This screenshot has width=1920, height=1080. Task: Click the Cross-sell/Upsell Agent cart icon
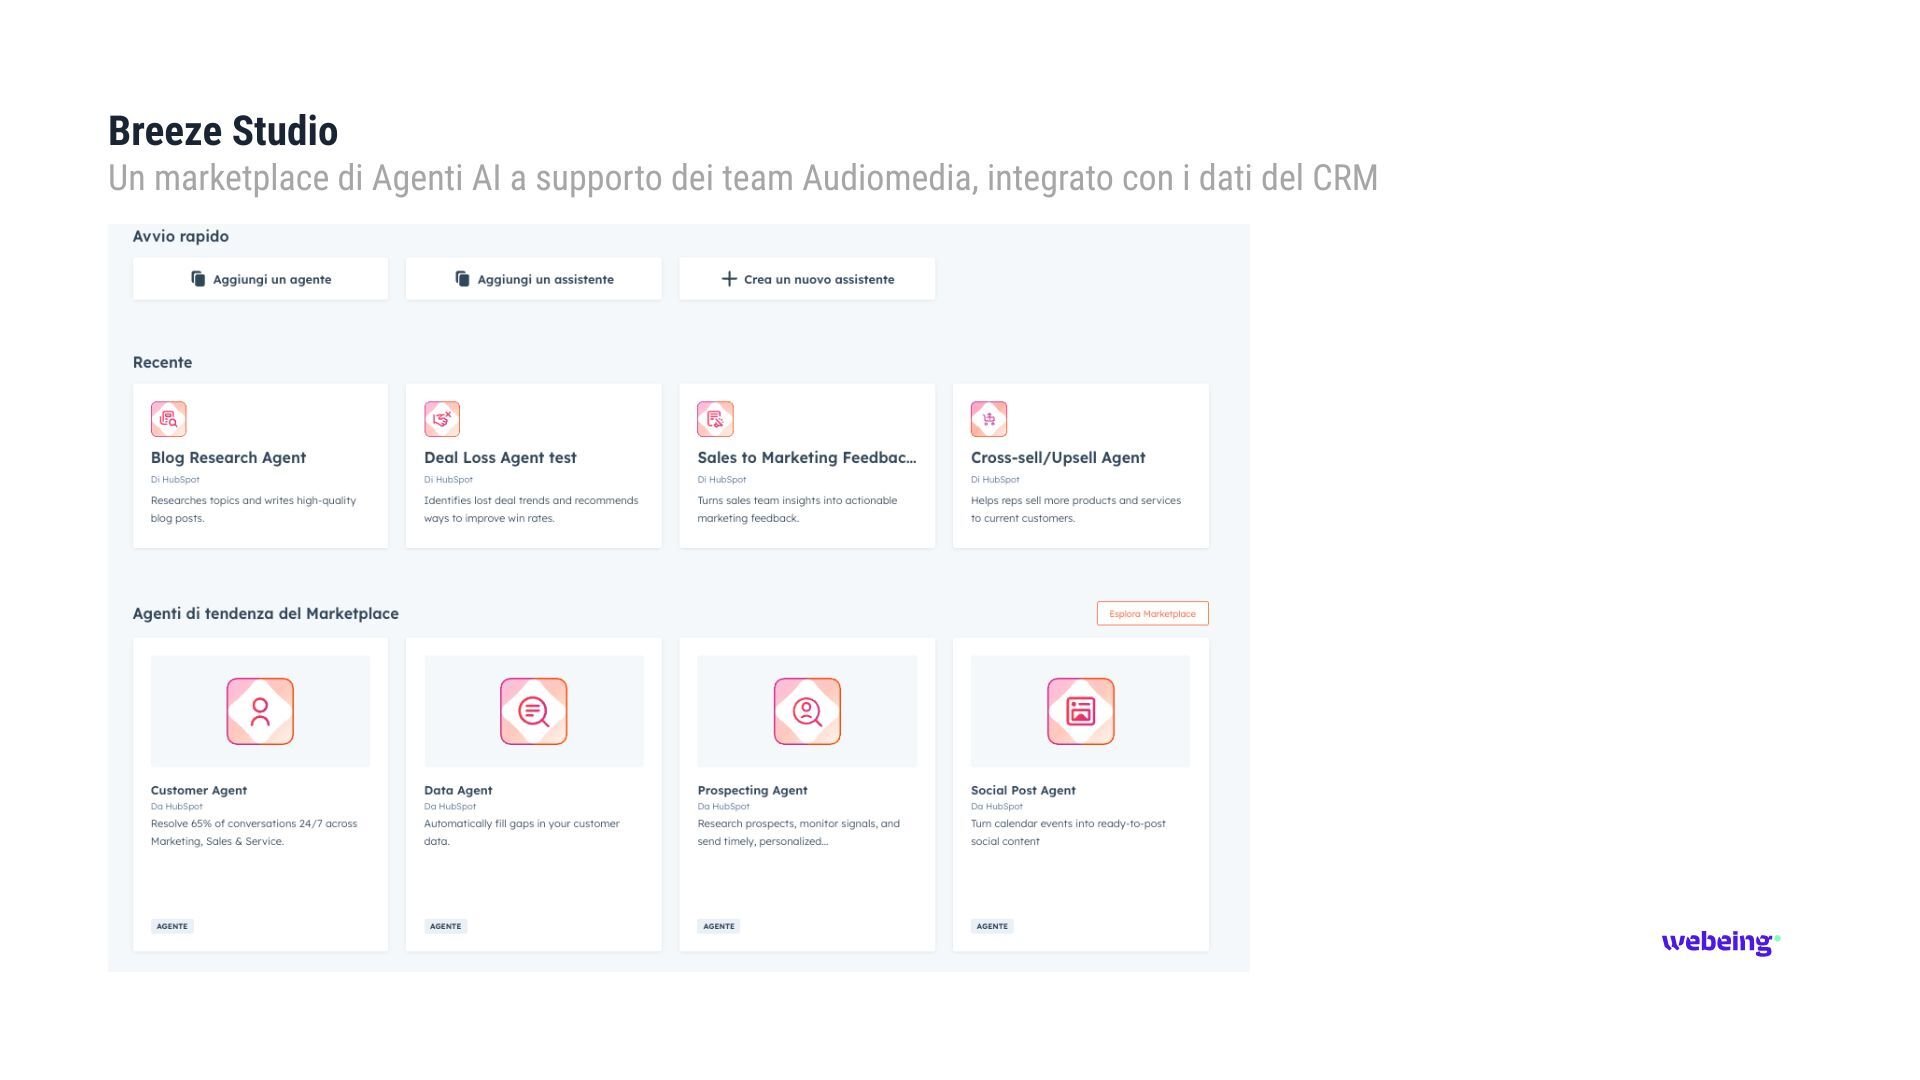(x=988, y=419)
